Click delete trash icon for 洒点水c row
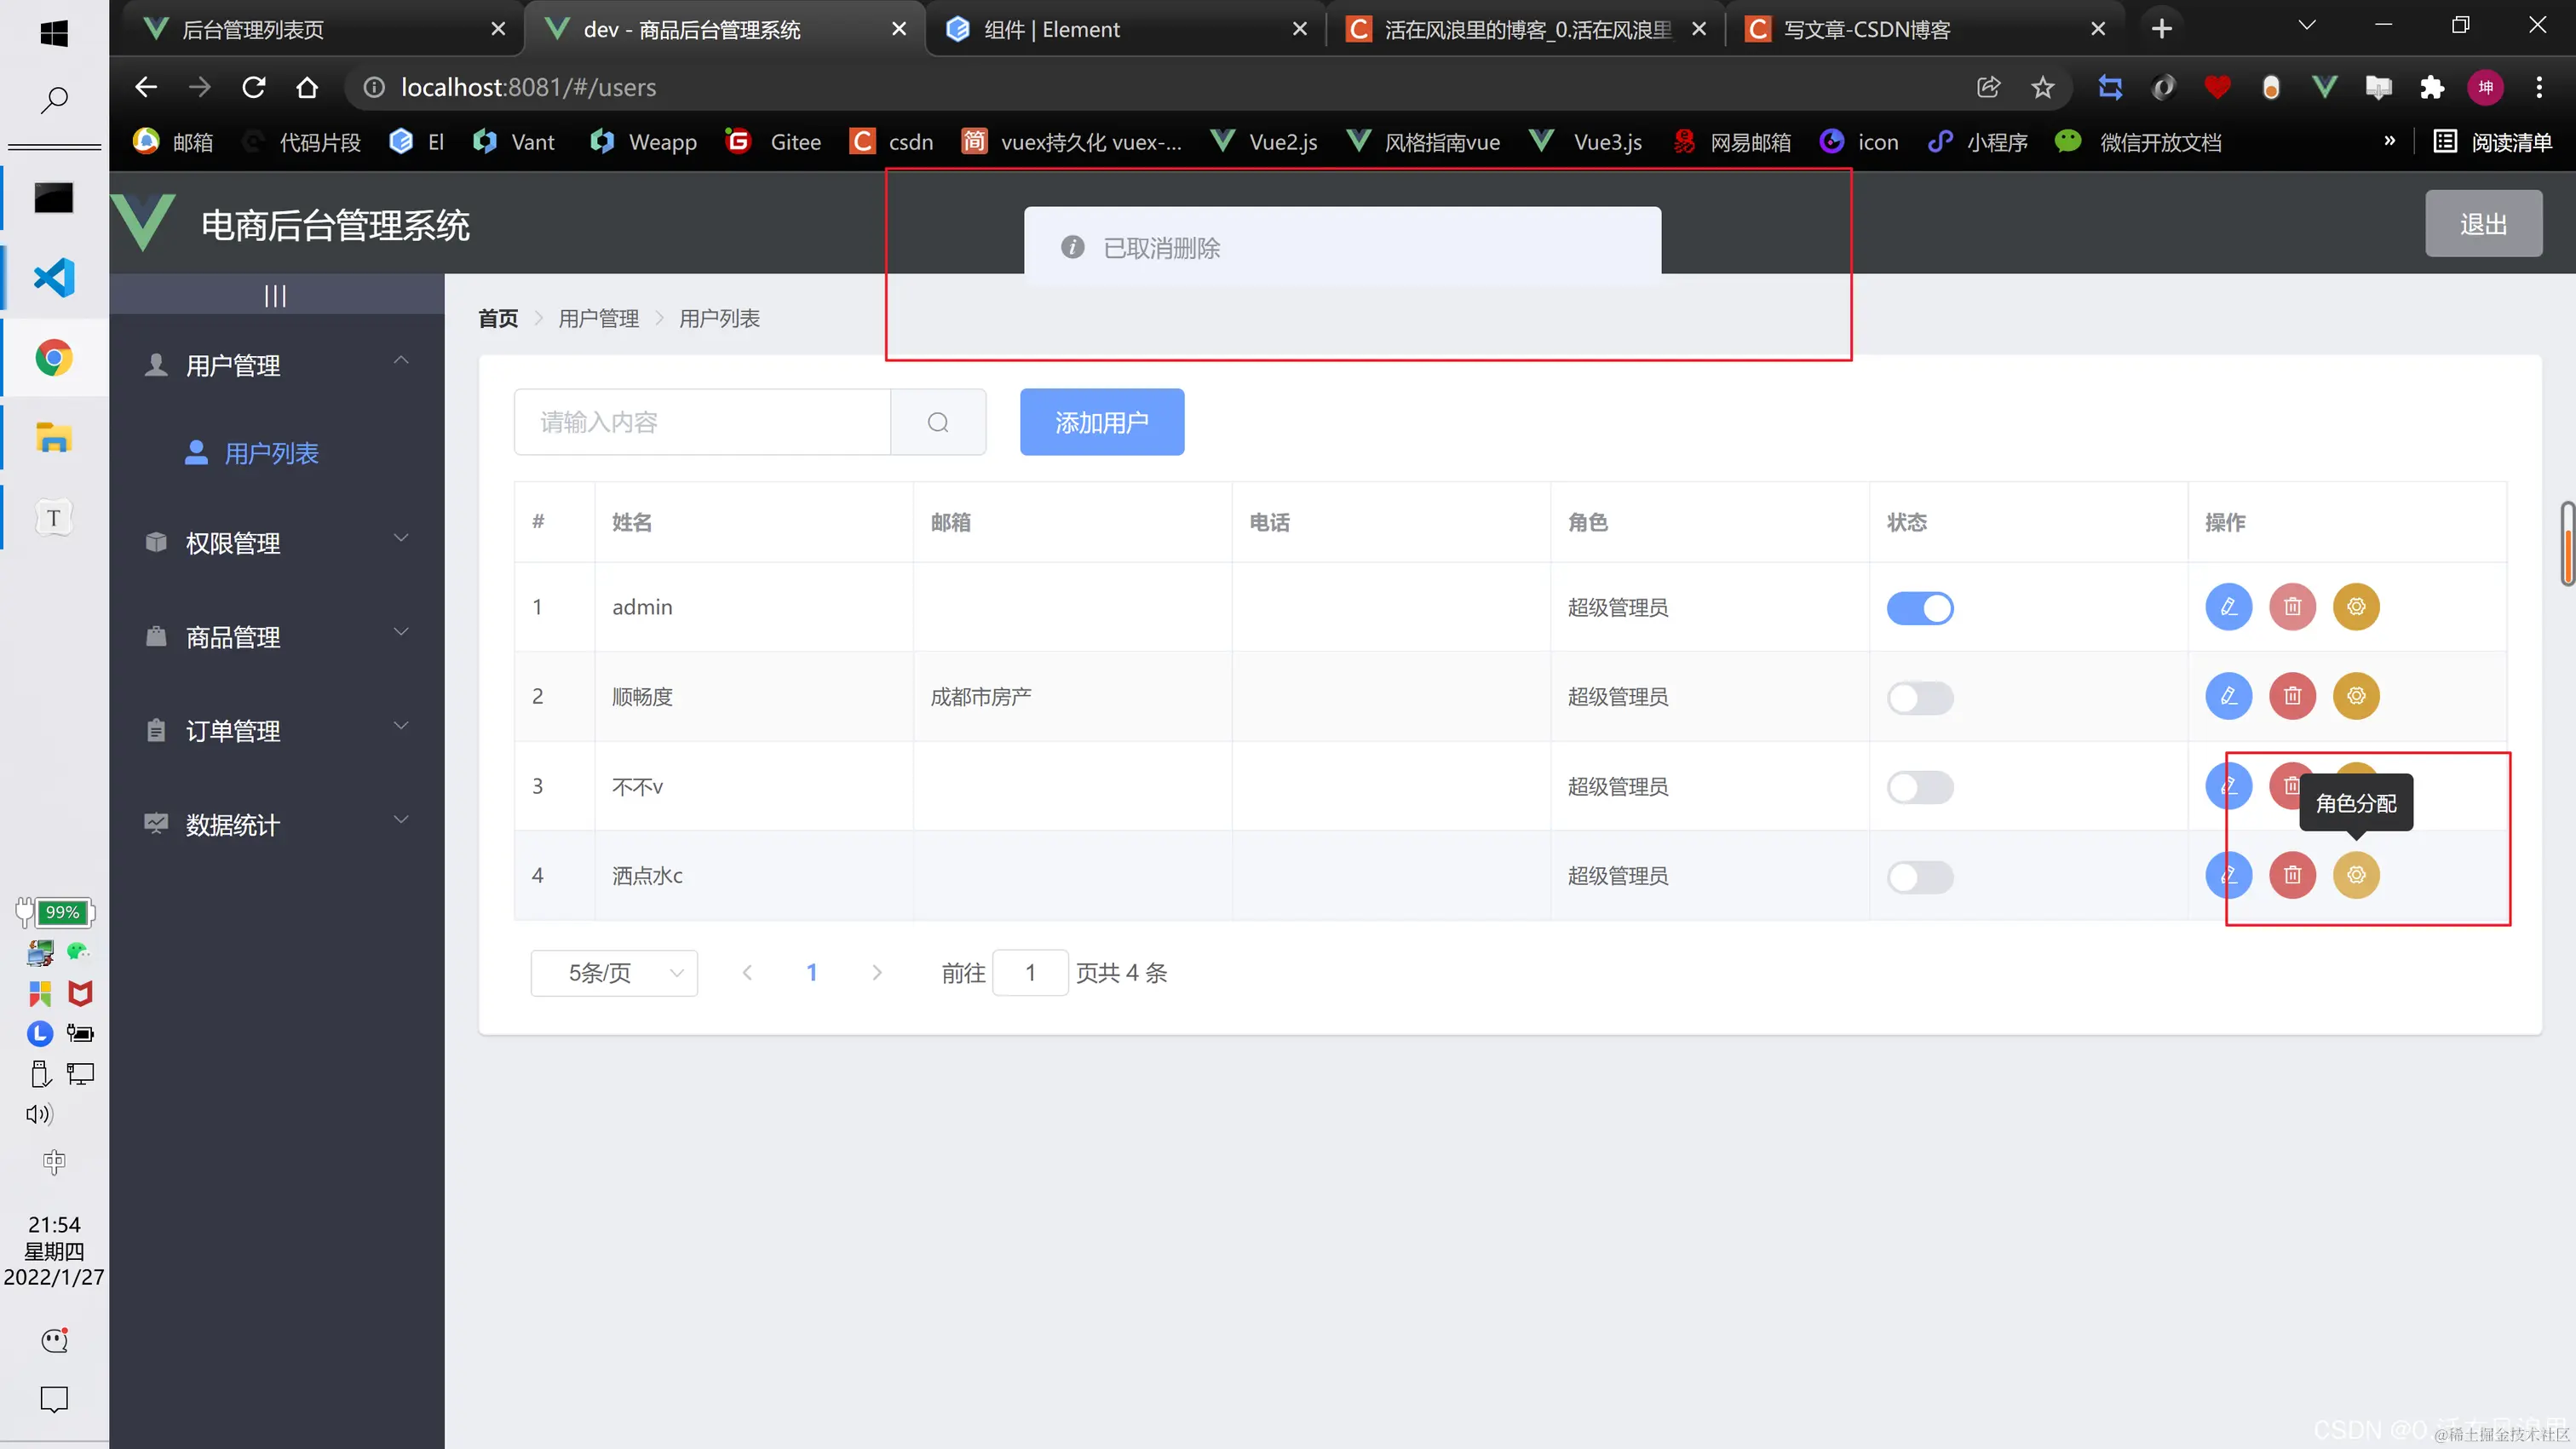Viewport: 2576px width, 1449px height. [x=2292, y=875]
